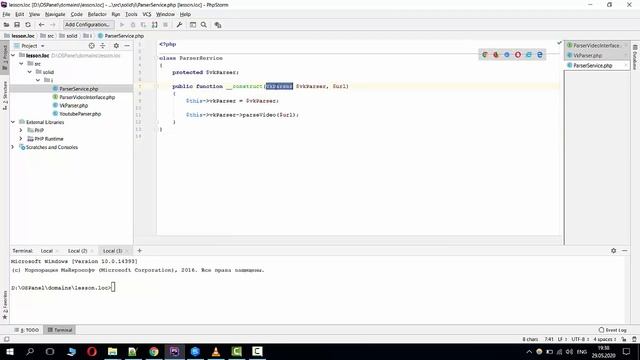Collapse the lesson.loc root folder

point(13,55)
